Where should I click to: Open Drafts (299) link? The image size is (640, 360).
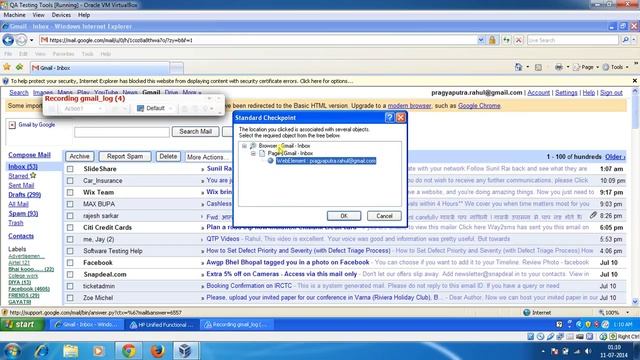click(24, 195)
